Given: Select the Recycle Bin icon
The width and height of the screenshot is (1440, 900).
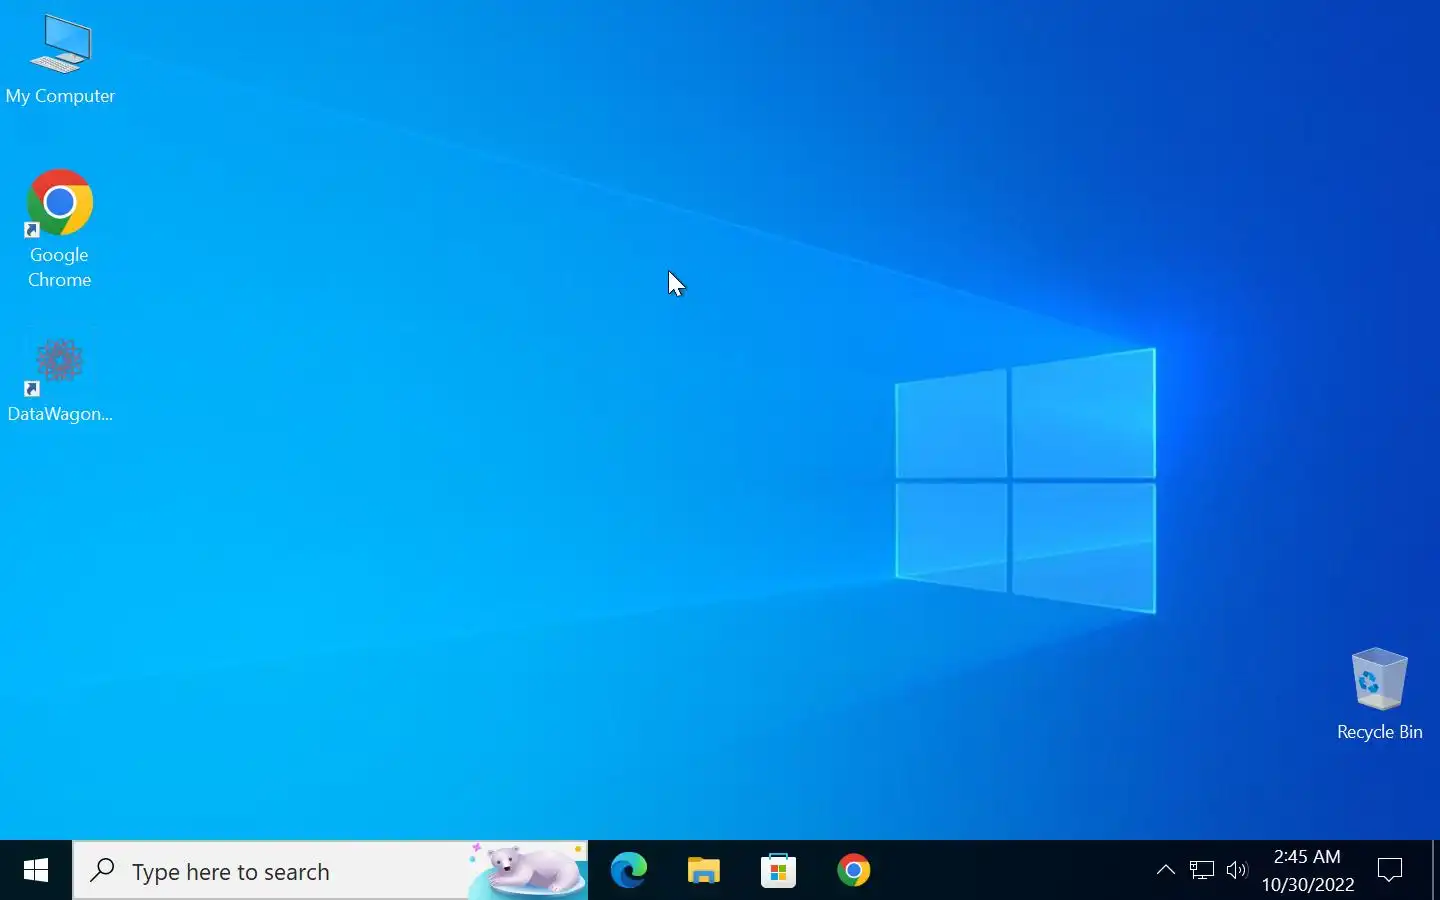Looking at the screenshot, I should pyautogui.click(x=1379, y=694).
